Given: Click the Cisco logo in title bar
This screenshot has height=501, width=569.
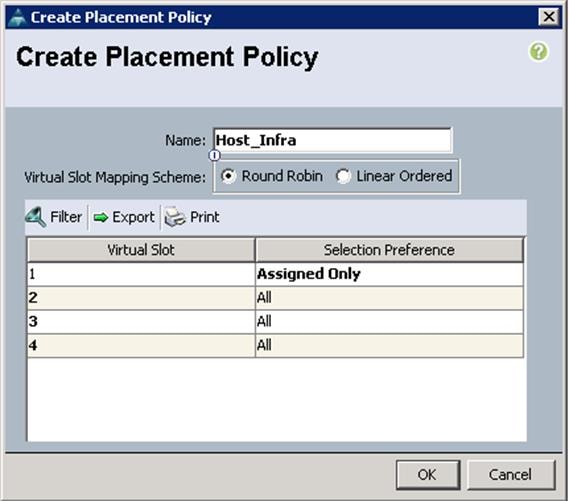Looking at the screenshot, I should pos(17,17).
